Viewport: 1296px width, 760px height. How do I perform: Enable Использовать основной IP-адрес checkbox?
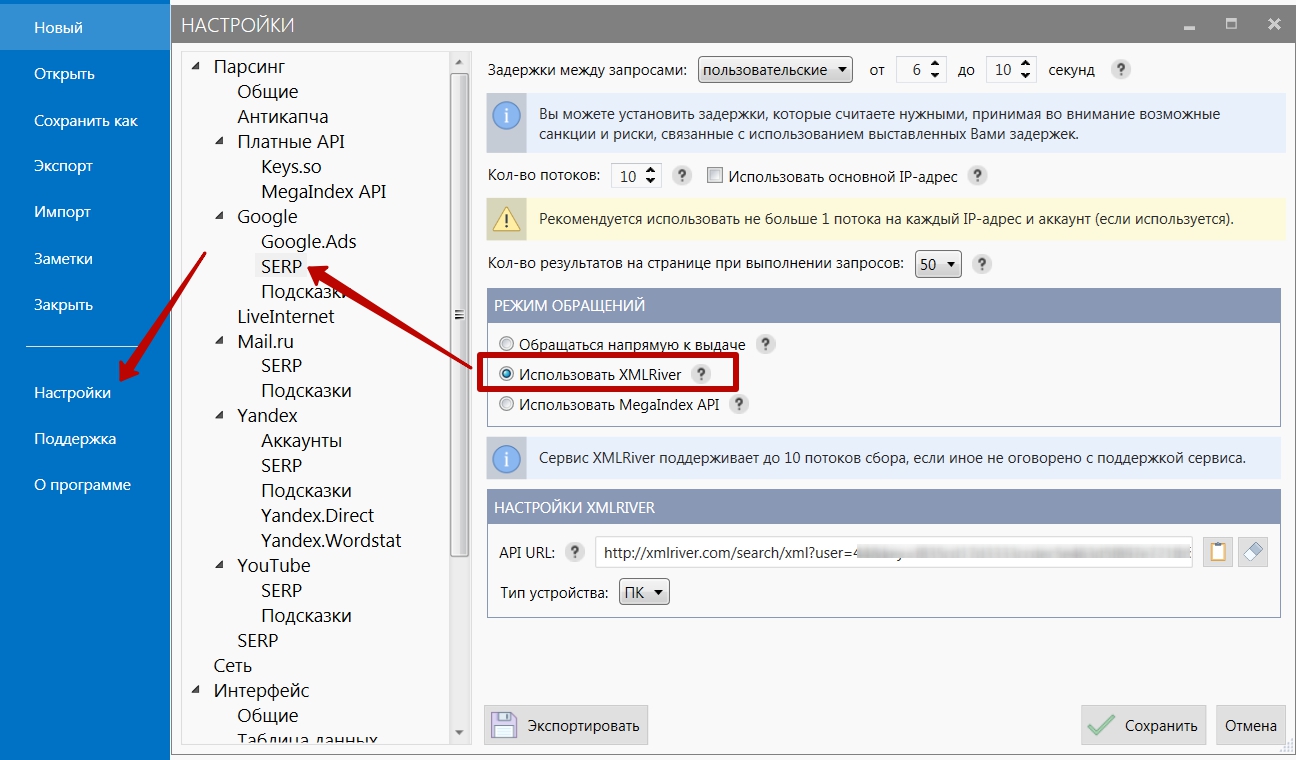[714, 176]
